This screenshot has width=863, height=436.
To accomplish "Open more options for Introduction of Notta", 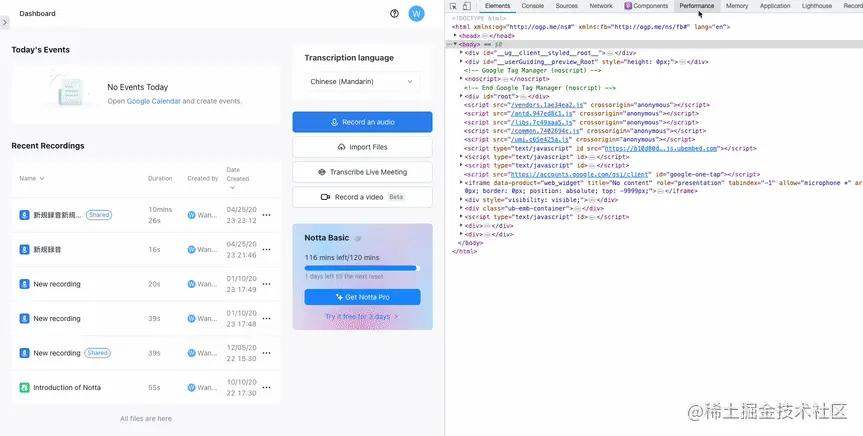I will [x=266, y=388].
